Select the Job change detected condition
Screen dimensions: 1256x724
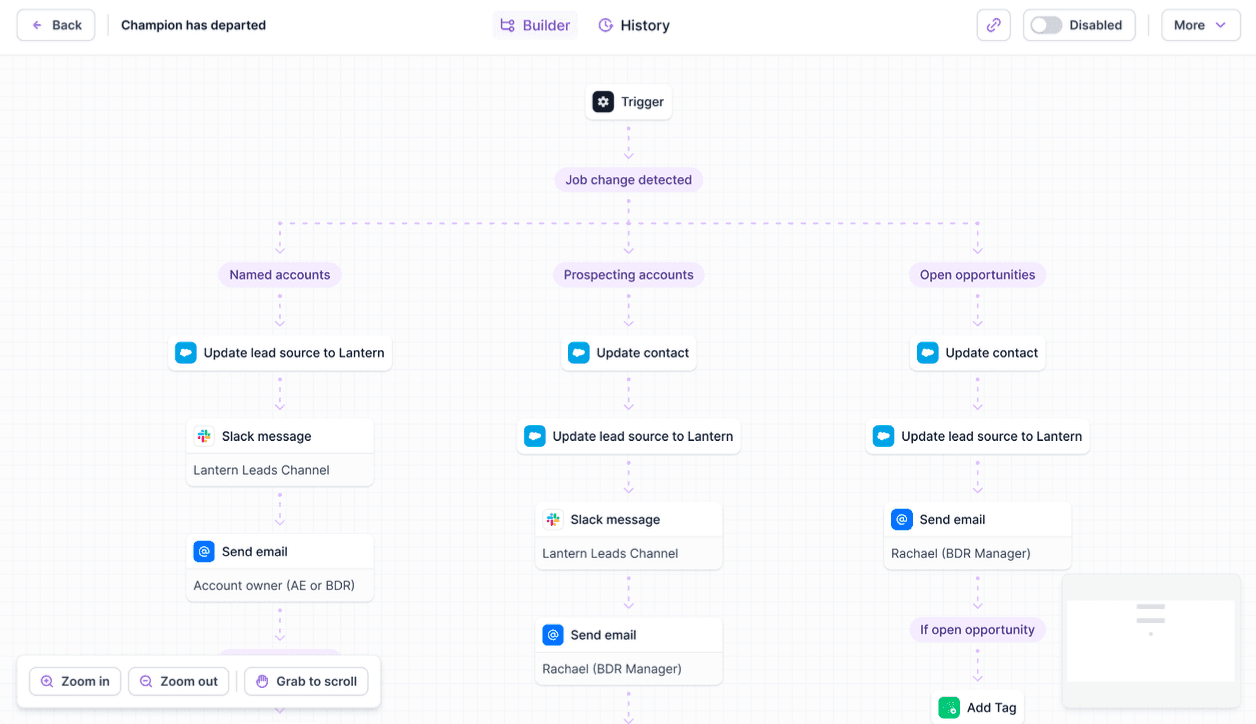pos(629,180)
